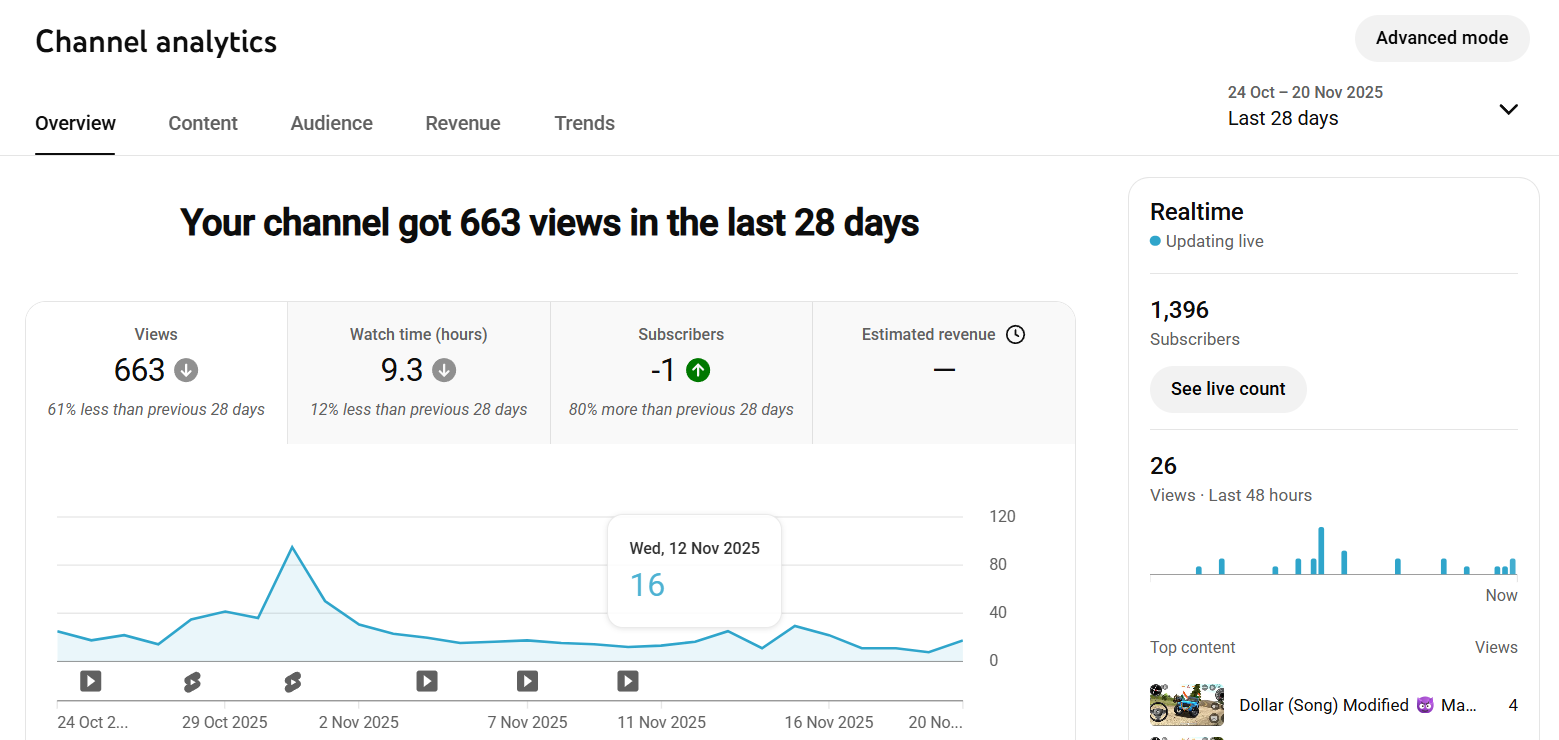Screen dimensions: 1559x740
Task: Enable Advanced mode
Action: pos(1442,38)
